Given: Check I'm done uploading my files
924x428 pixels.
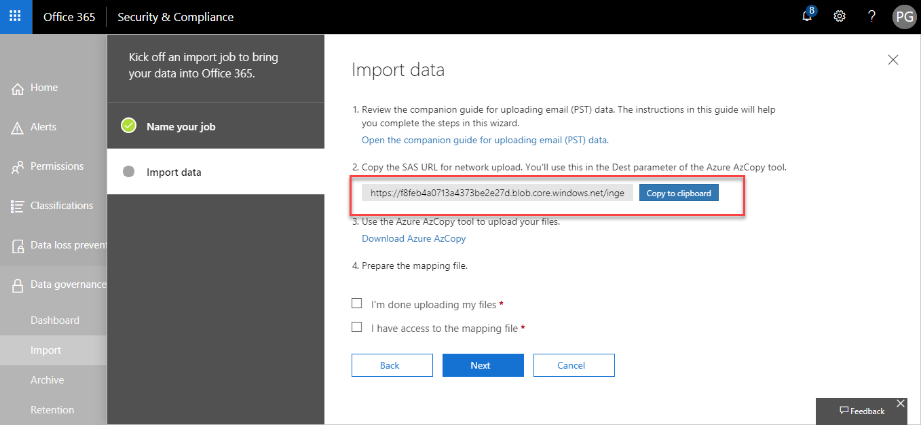Looking at the screenshot, I should [357, 304].
